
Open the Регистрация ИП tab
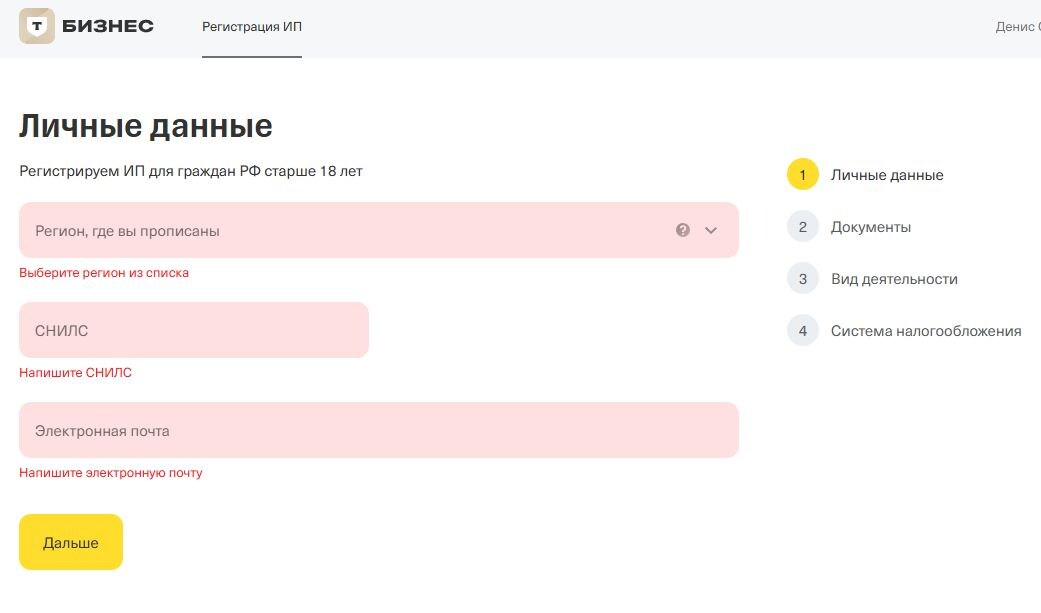point(252,27)
